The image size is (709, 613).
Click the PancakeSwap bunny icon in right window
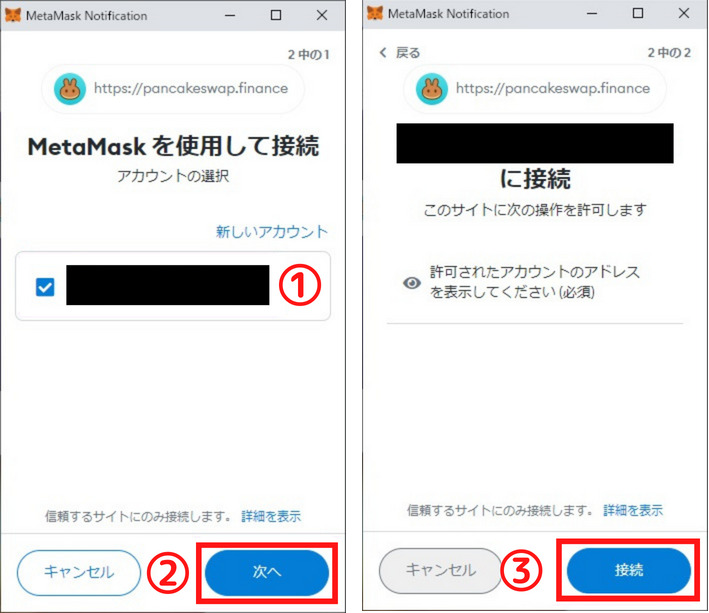432,89
